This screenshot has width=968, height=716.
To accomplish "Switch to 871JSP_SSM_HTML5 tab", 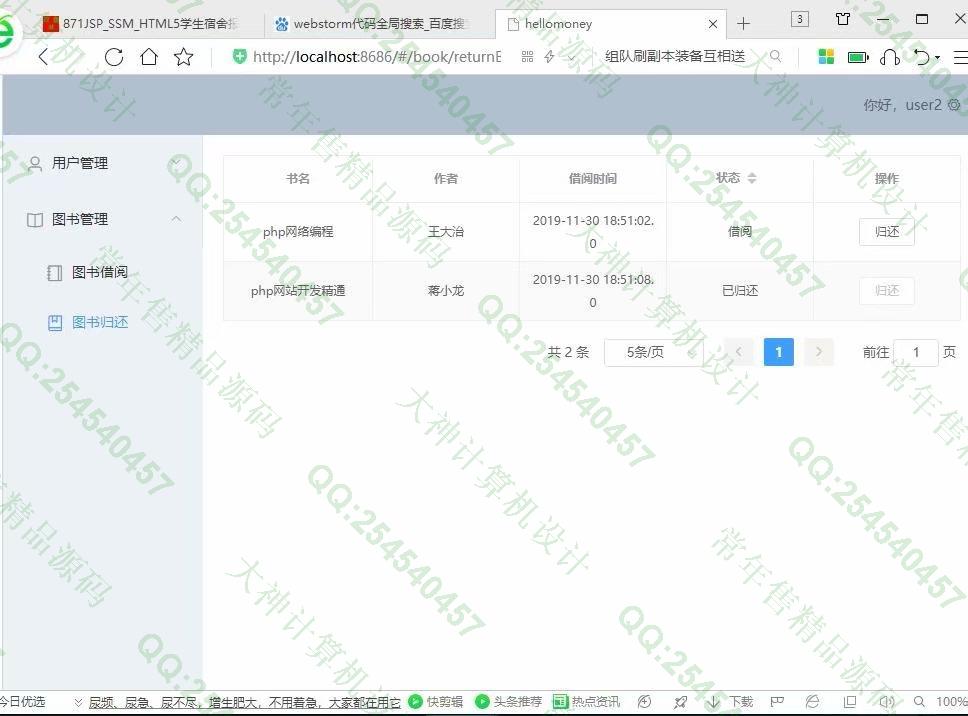I will point(140,24).
